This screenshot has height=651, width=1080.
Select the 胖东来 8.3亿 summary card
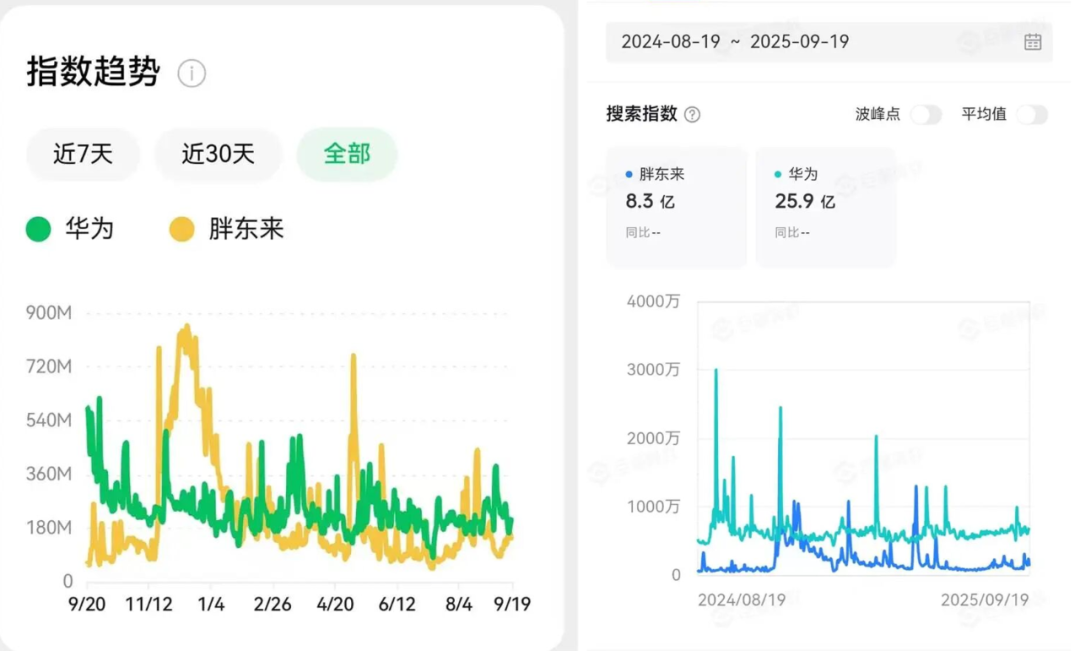point(676,207)
